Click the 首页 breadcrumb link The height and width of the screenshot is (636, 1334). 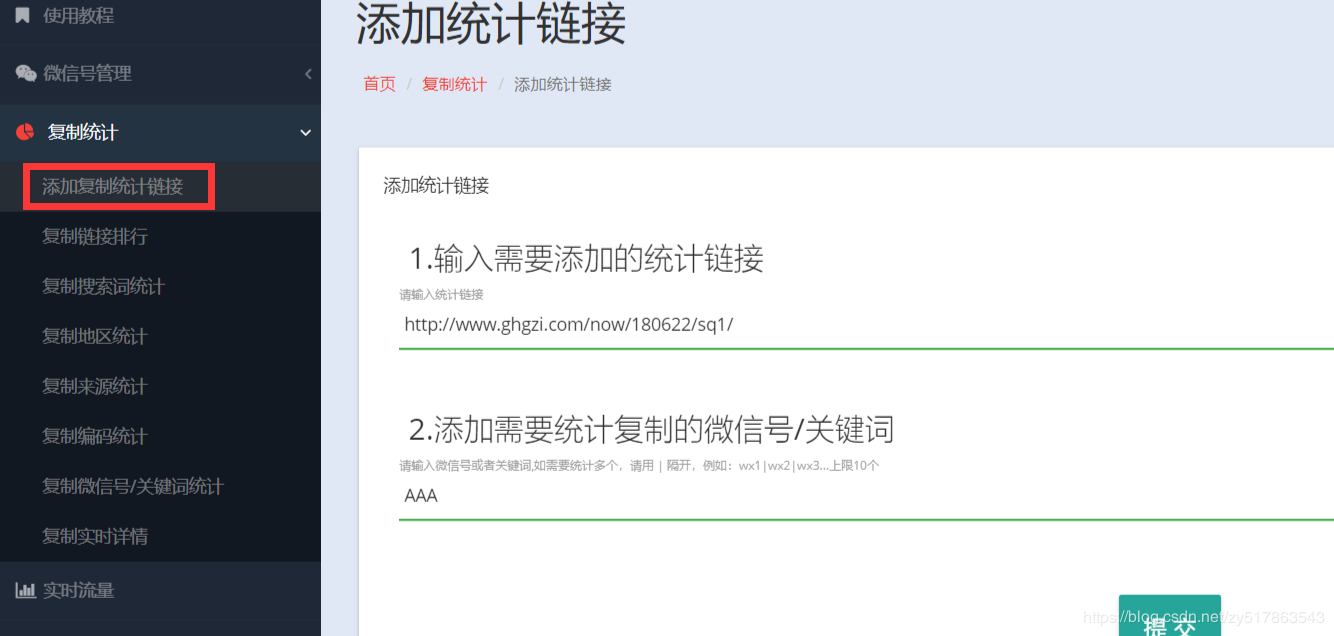pos(379,84)
